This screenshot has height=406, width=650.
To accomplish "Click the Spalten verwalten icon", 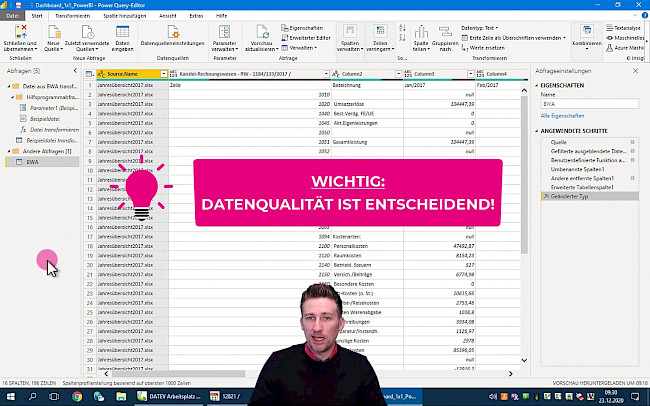I will [350, 32].
